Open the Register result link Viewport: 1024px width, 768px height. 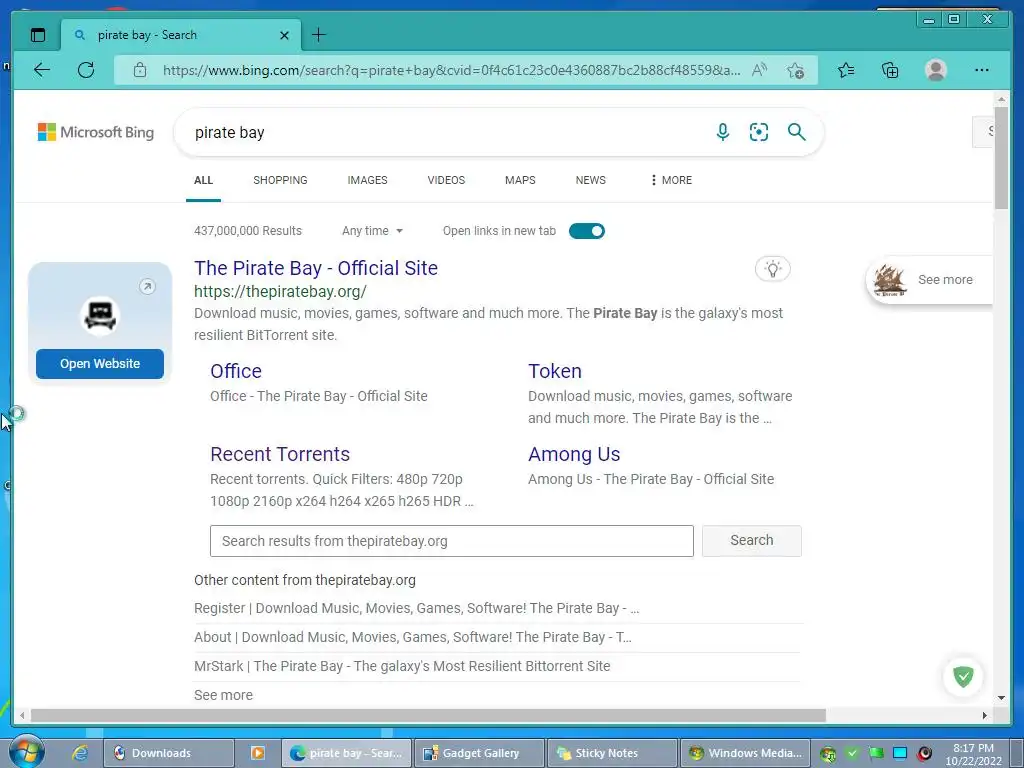417,608
